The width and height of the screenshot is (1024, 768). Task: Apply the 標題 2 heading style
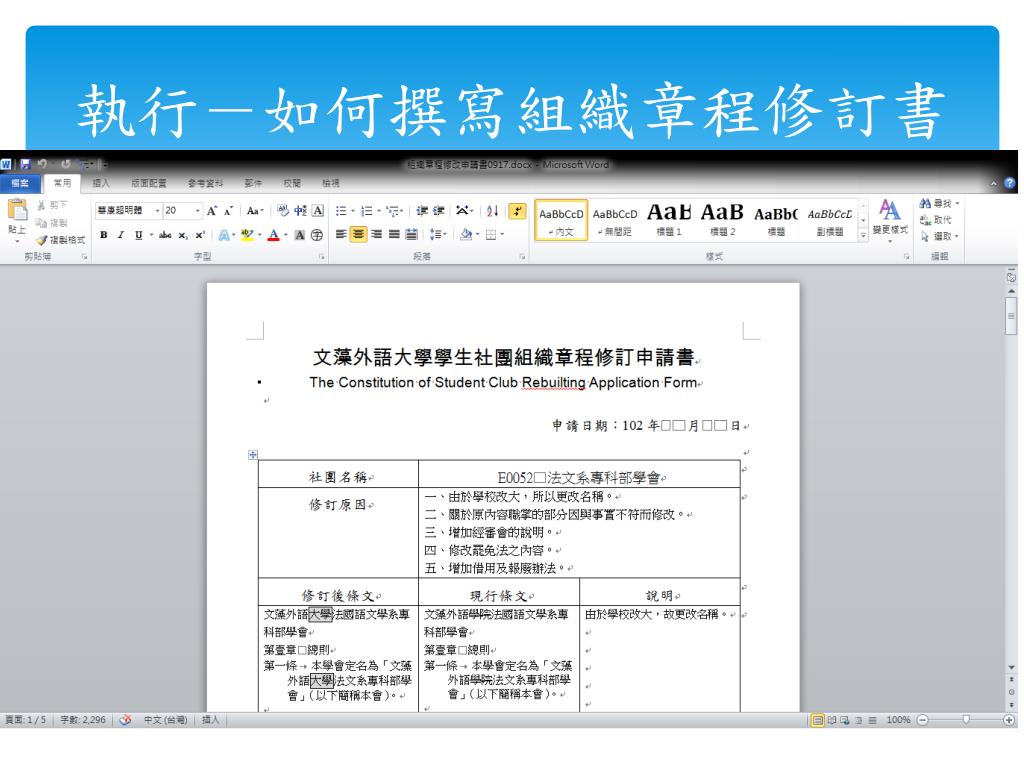(722, 221)
